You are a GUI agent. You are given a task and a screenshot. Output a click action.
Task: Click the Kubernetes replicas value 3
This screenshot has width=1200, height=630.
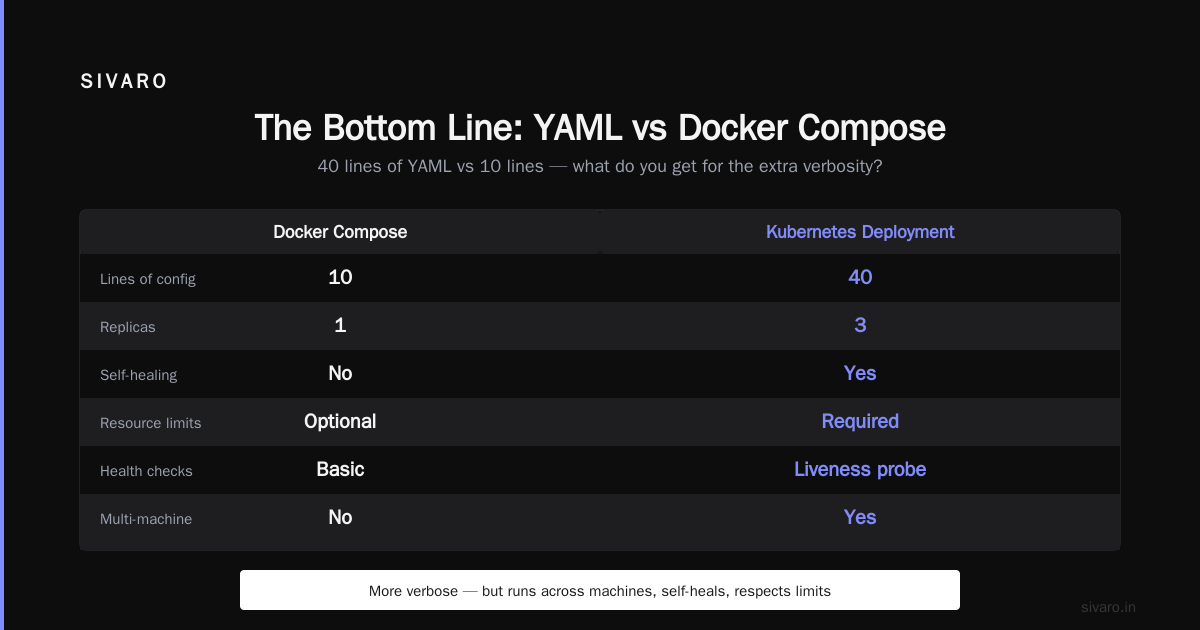[860, 325]
